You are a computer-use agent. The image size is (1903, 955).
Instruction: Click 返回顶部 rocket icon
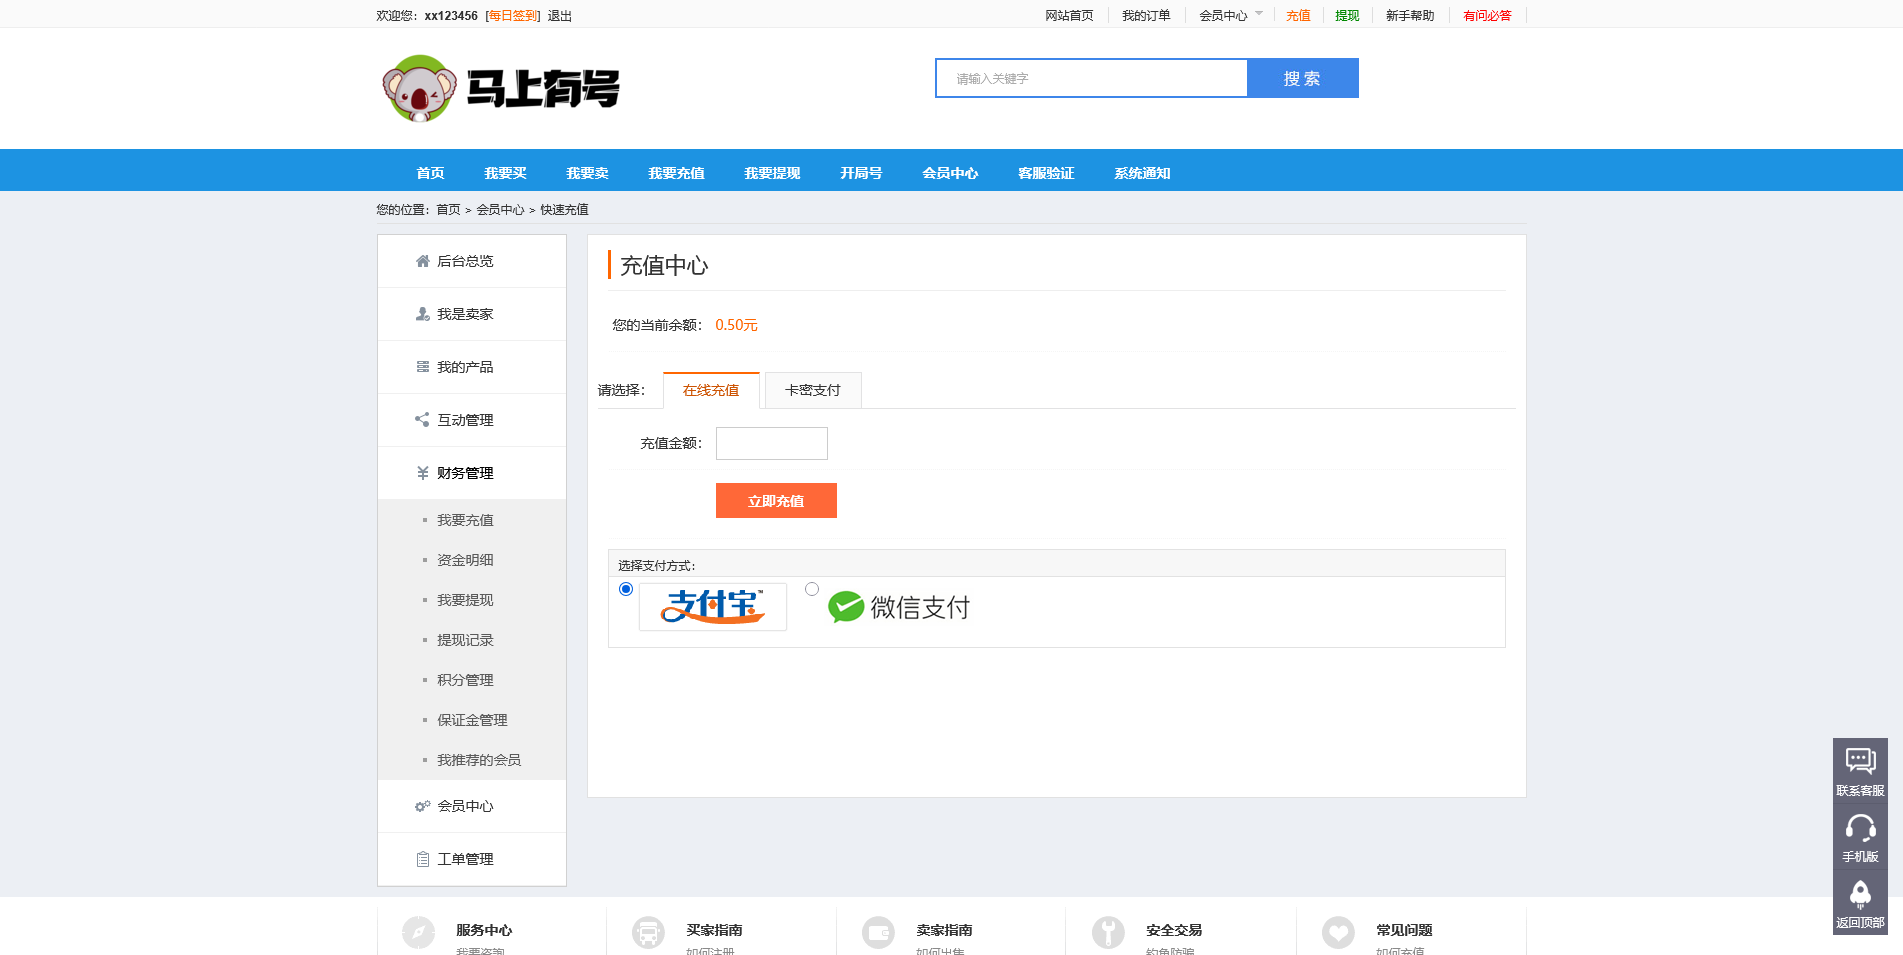[x=1860, y=894]
